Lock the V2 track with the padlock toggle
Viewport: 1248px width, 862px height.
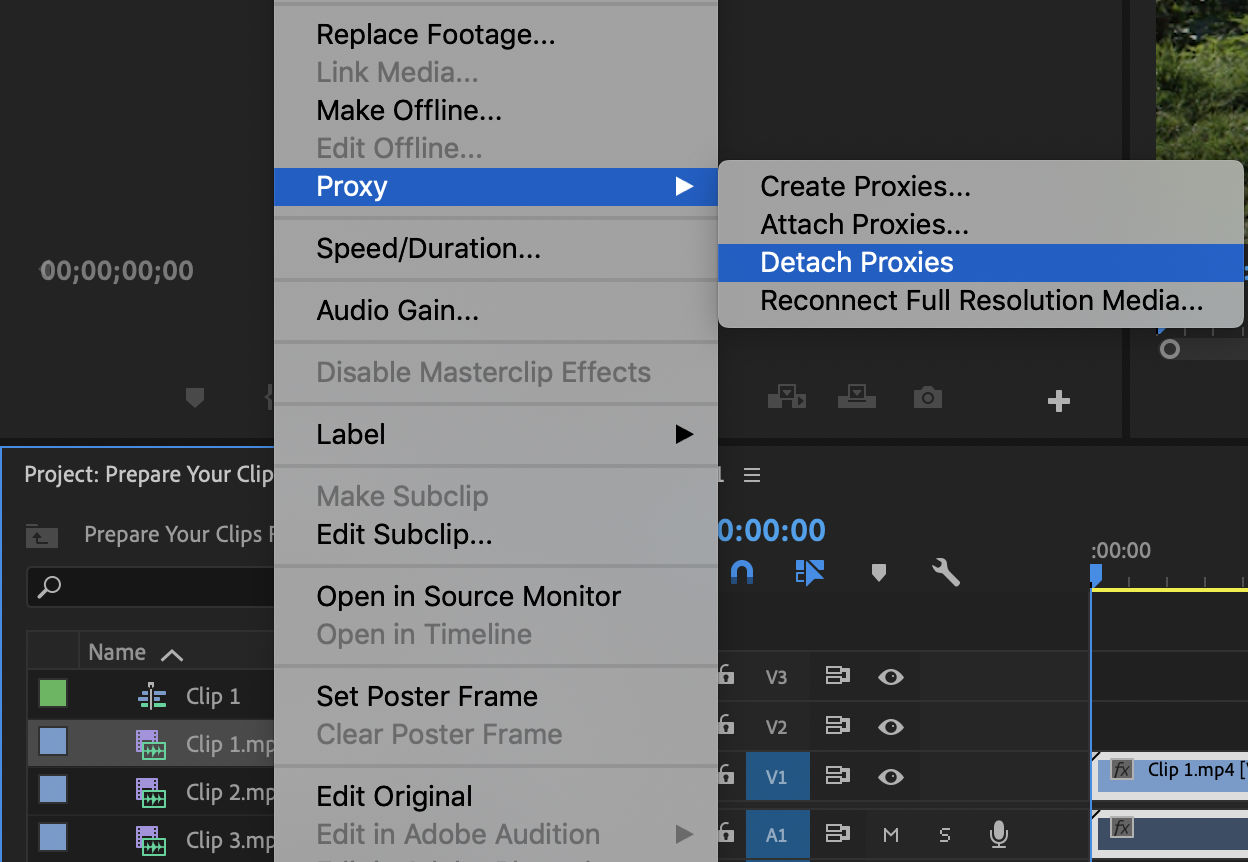[727, 727]
